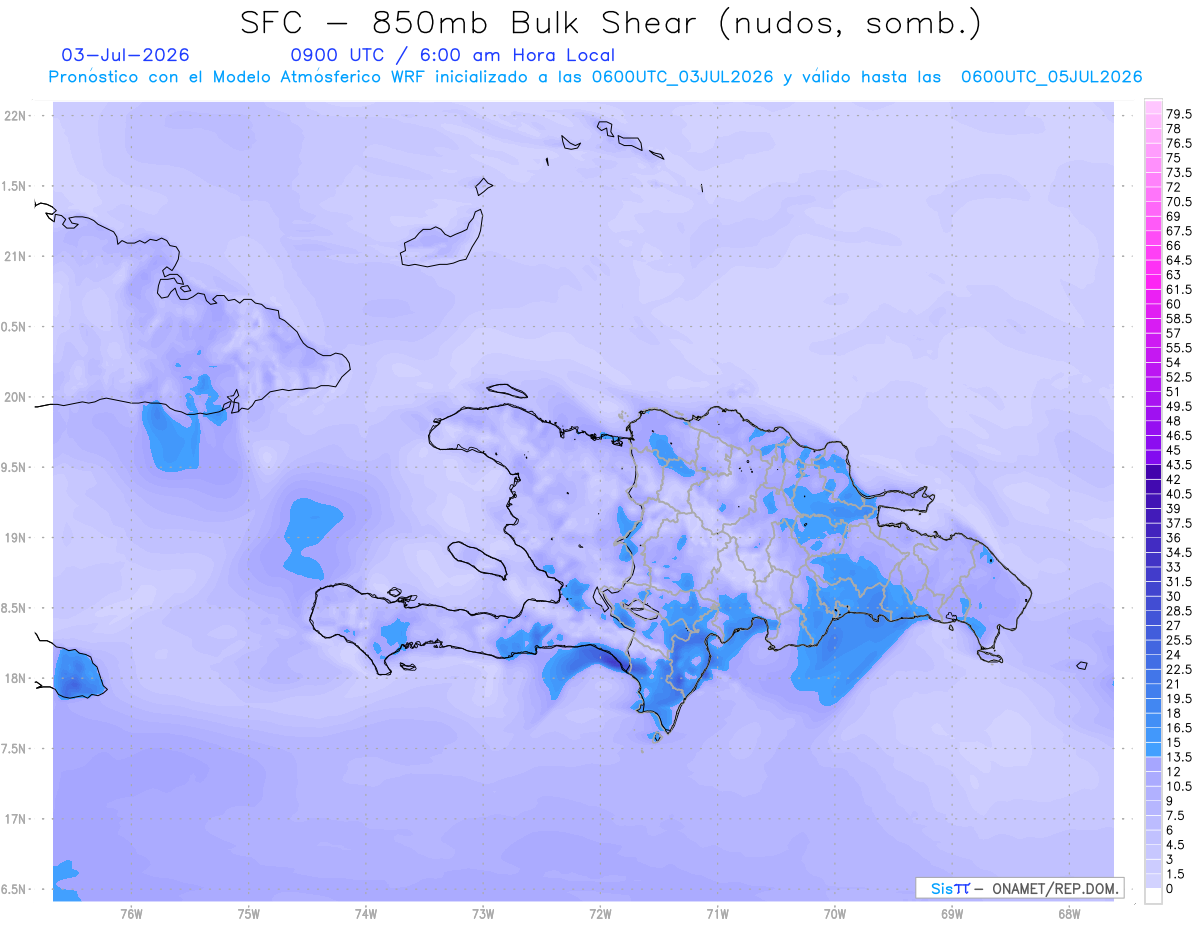Click the '73W' longitude label
The image size is (1200, 927).
pyautogui.click(x=483, y=914)
